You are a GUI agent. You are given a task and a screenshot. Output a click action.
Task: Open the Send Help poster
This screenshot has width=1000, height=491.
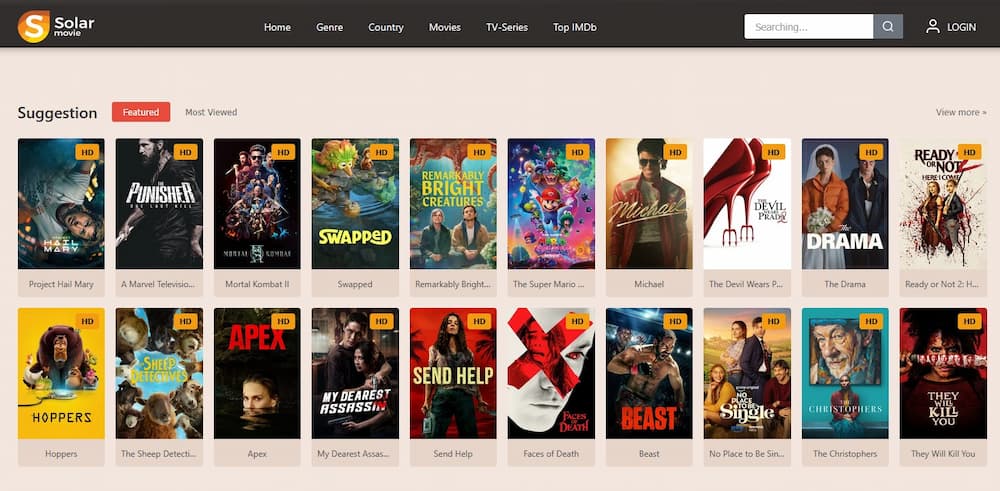click(453, 373)
